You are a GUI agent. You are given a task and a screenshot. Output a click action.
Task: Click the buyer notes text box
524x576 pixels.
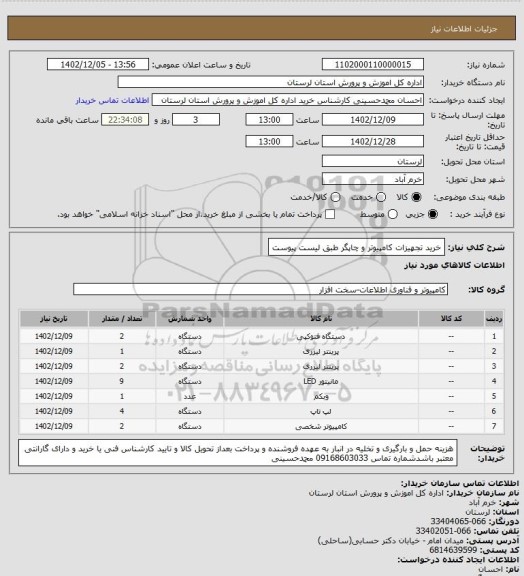(238, 453)
